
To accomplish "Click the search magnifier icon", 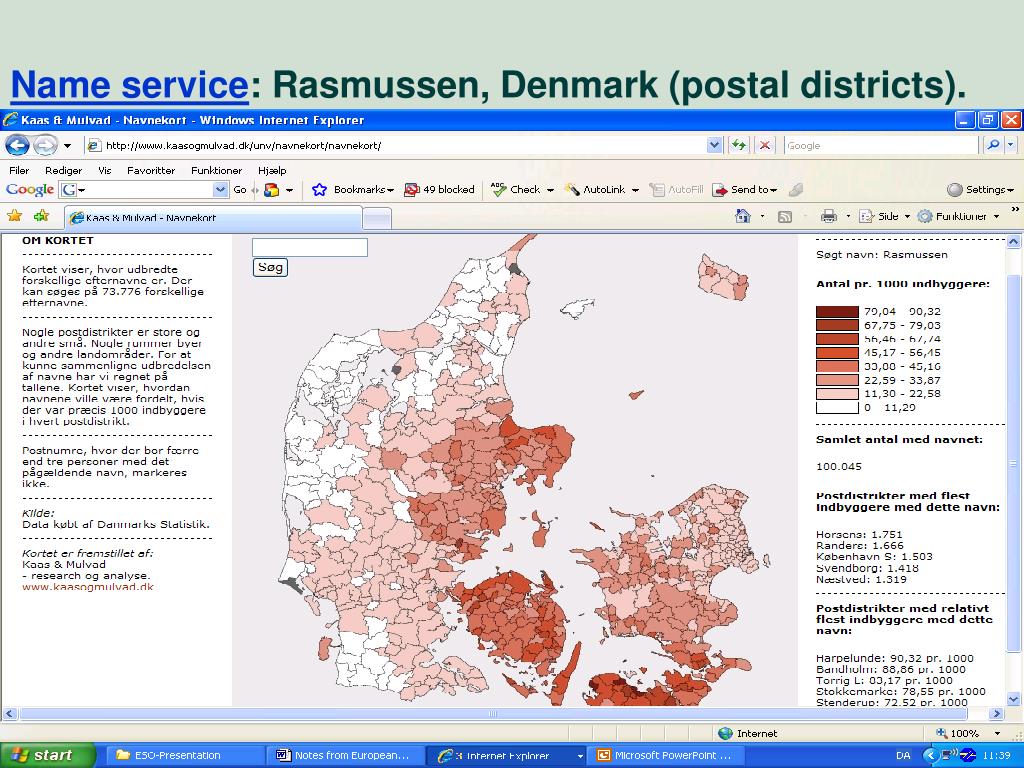I will click(x=993, y=145).
